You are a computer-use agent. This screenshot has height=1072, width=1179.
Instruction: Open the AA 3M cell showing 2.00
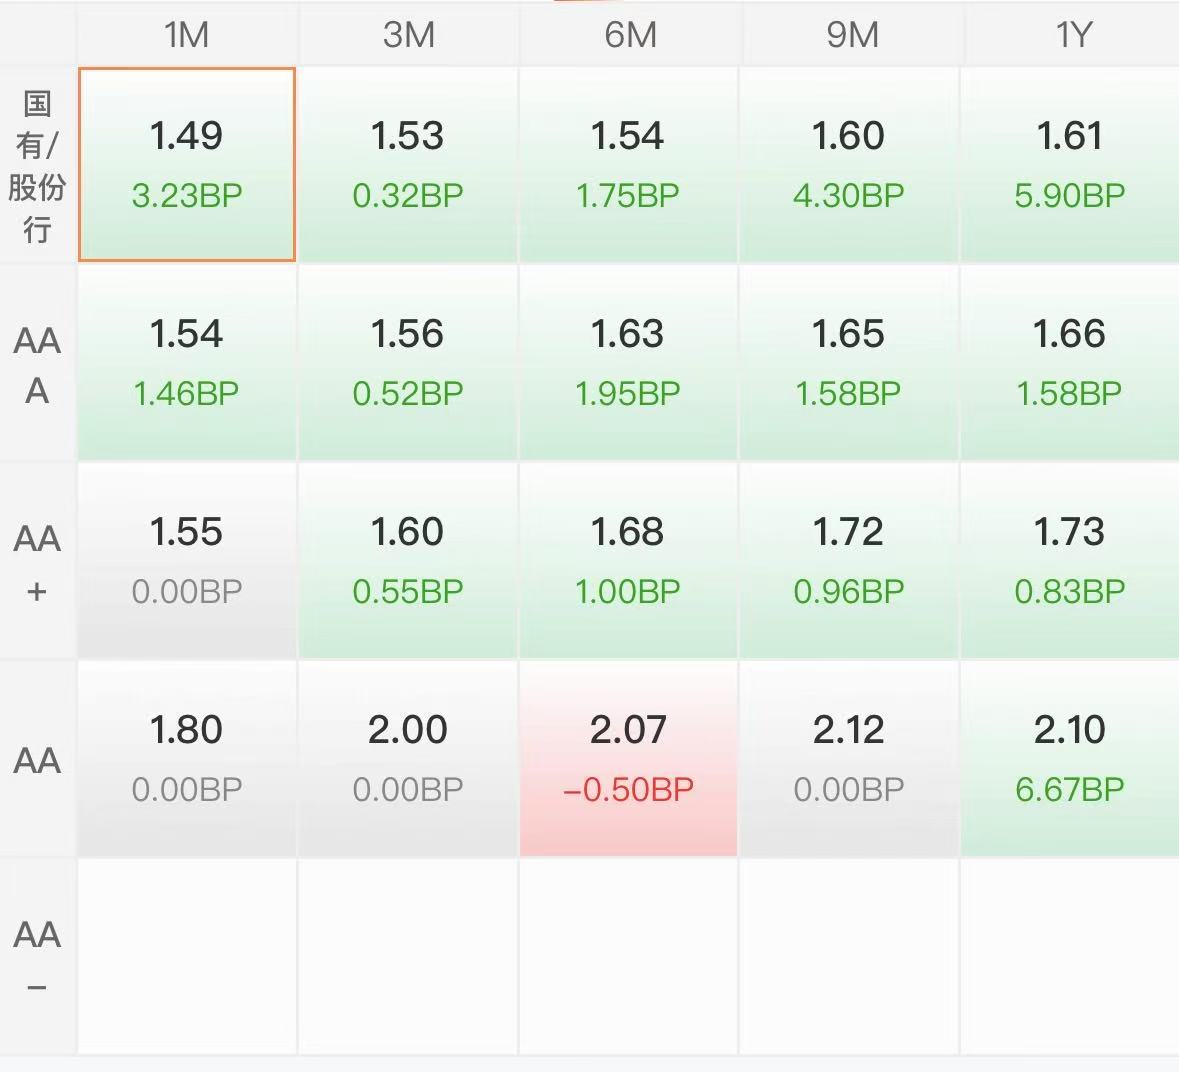408,759
